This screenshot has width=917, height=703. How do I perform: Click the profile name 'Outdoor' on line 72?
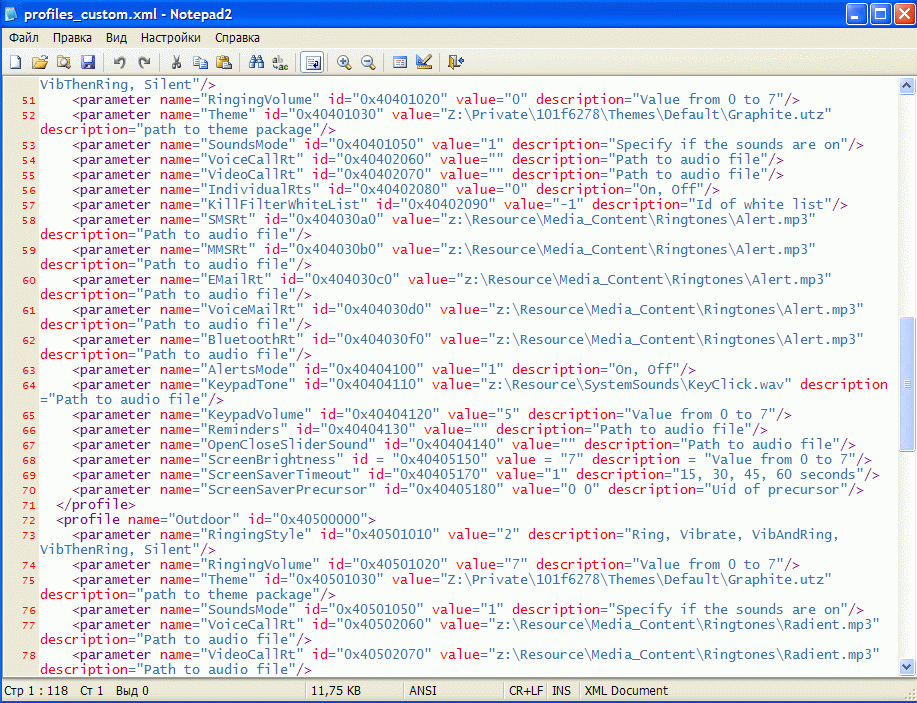pos(204,519)
